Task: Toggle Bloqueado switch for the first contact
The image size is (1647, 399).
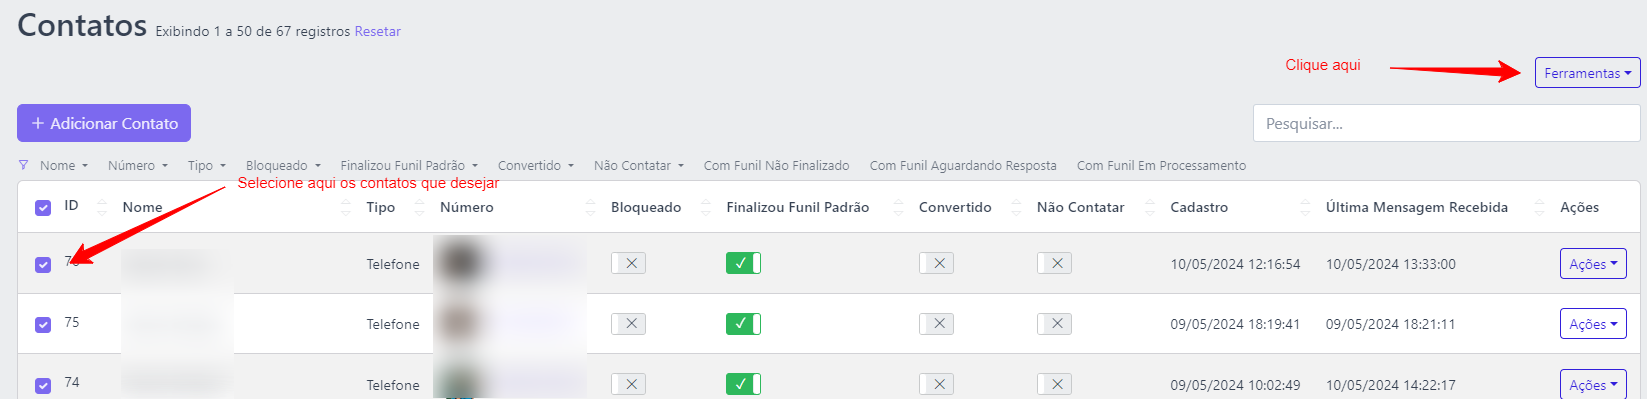Action: 628,263
